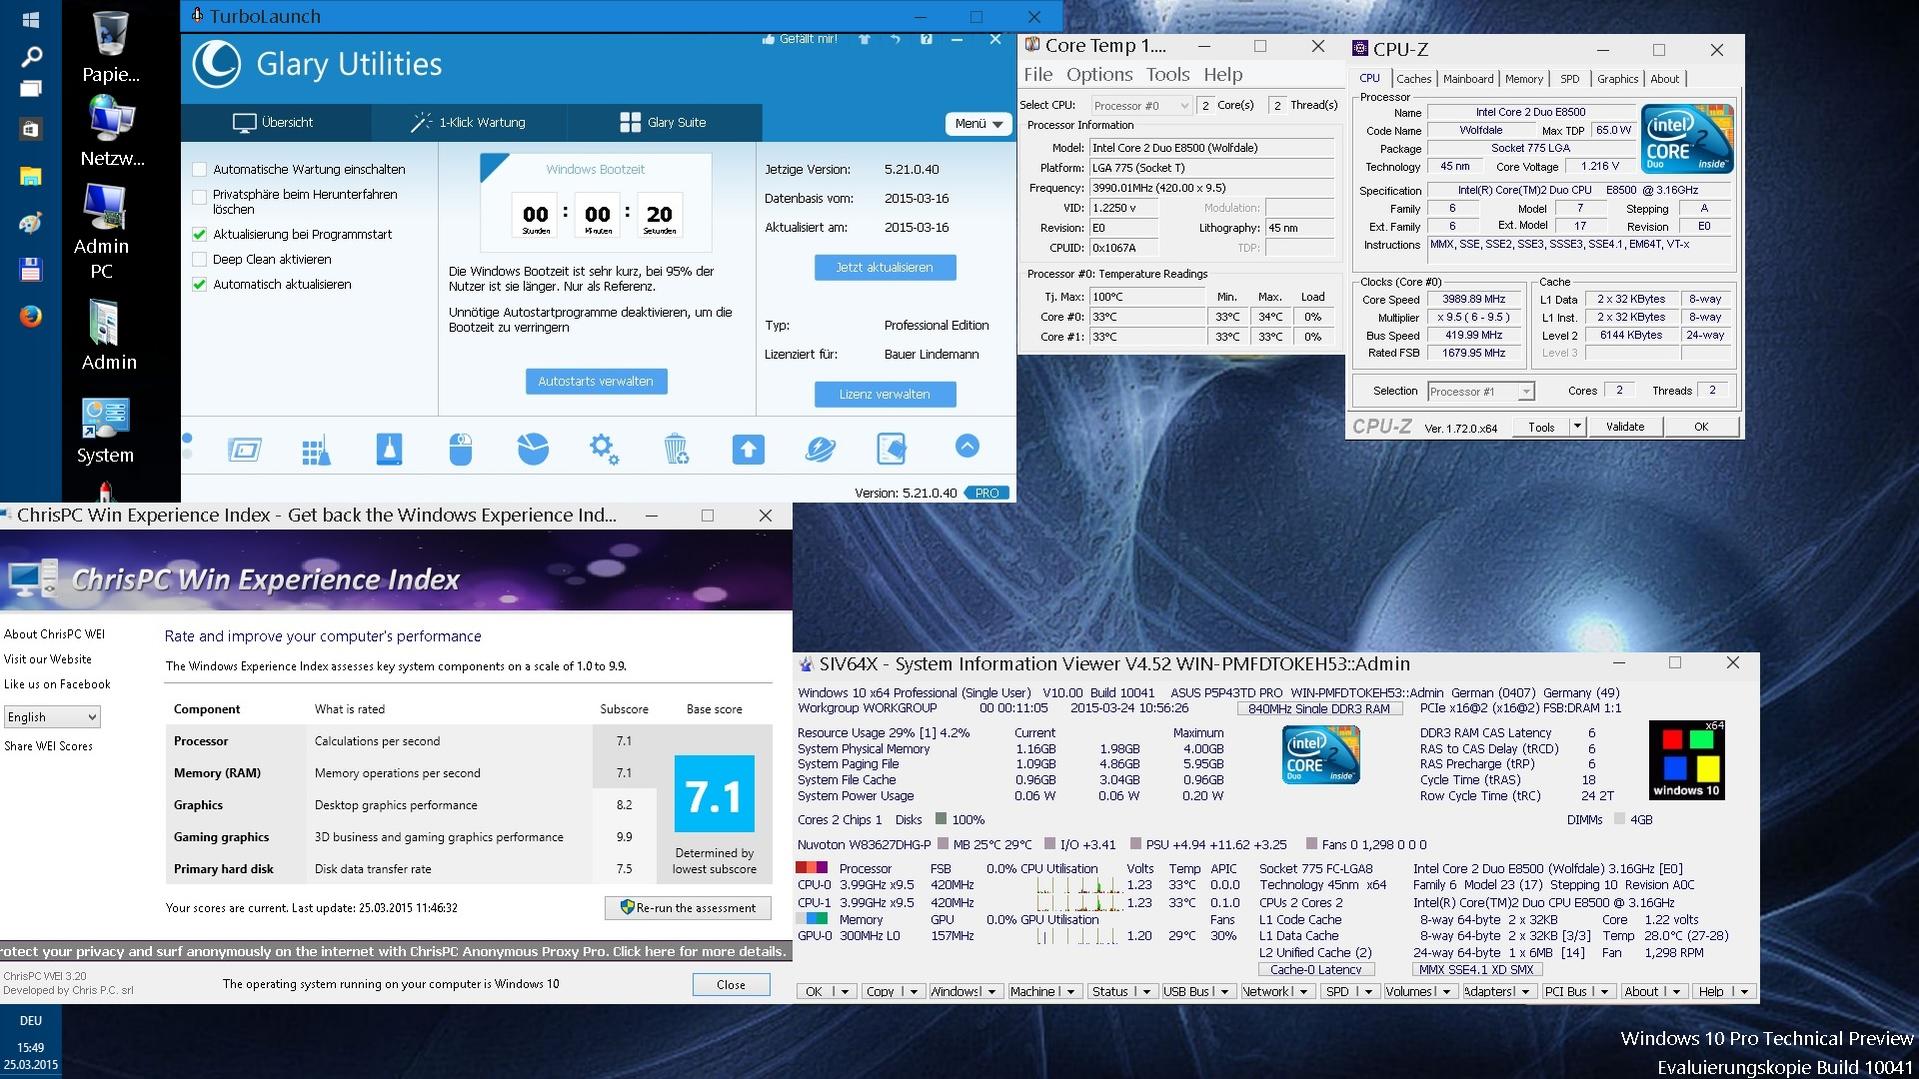
Task: Expand the SIV64X Volumes dropdown arrow
Action: coord(1446,992)
